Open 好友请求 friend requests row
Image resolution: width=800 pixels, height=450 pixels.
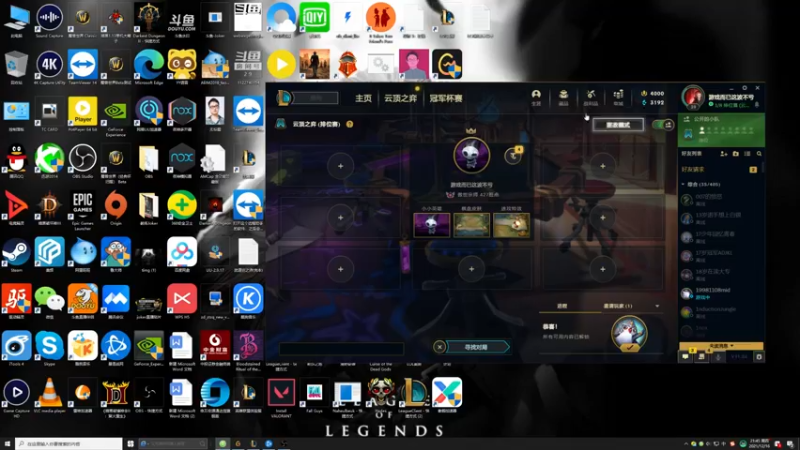(x=720, y=169)
